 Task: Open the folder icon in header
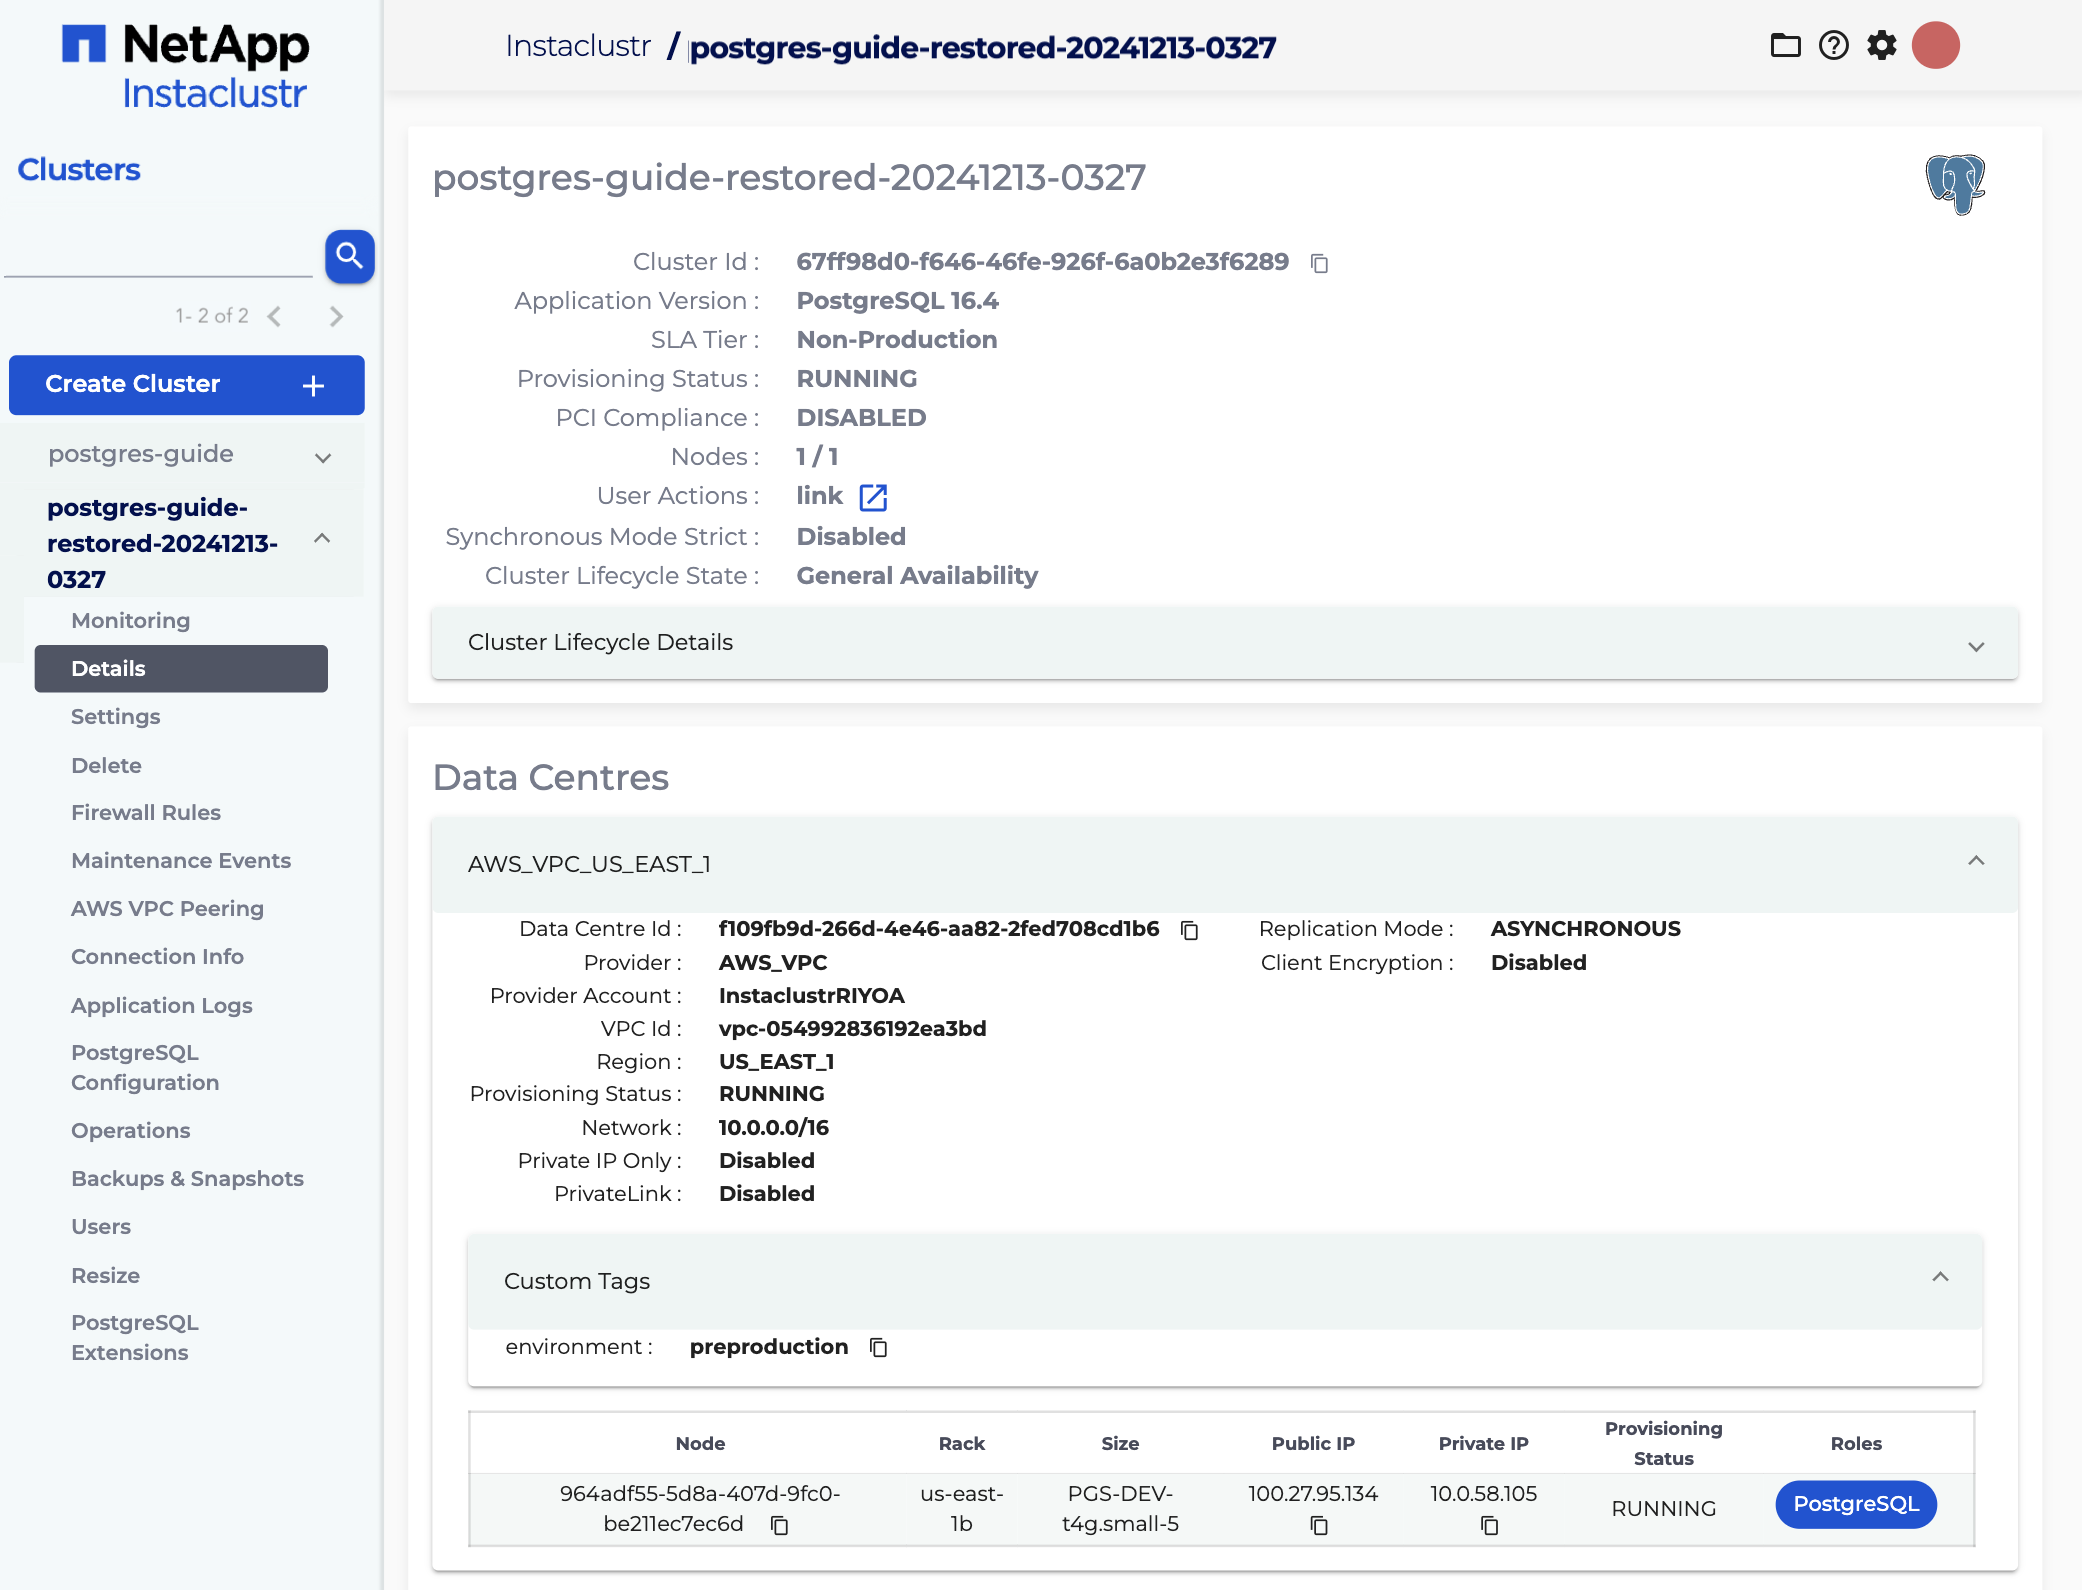(x=1785, y=46)
